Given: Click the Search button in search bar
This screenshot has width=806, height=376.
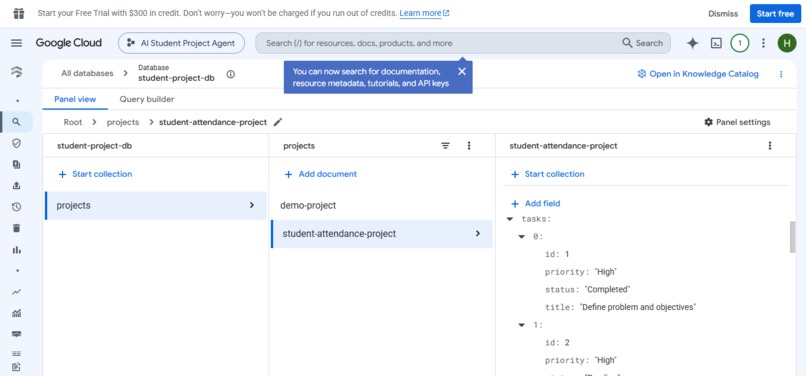Looking at the screenshot, I should click(643, 43).
